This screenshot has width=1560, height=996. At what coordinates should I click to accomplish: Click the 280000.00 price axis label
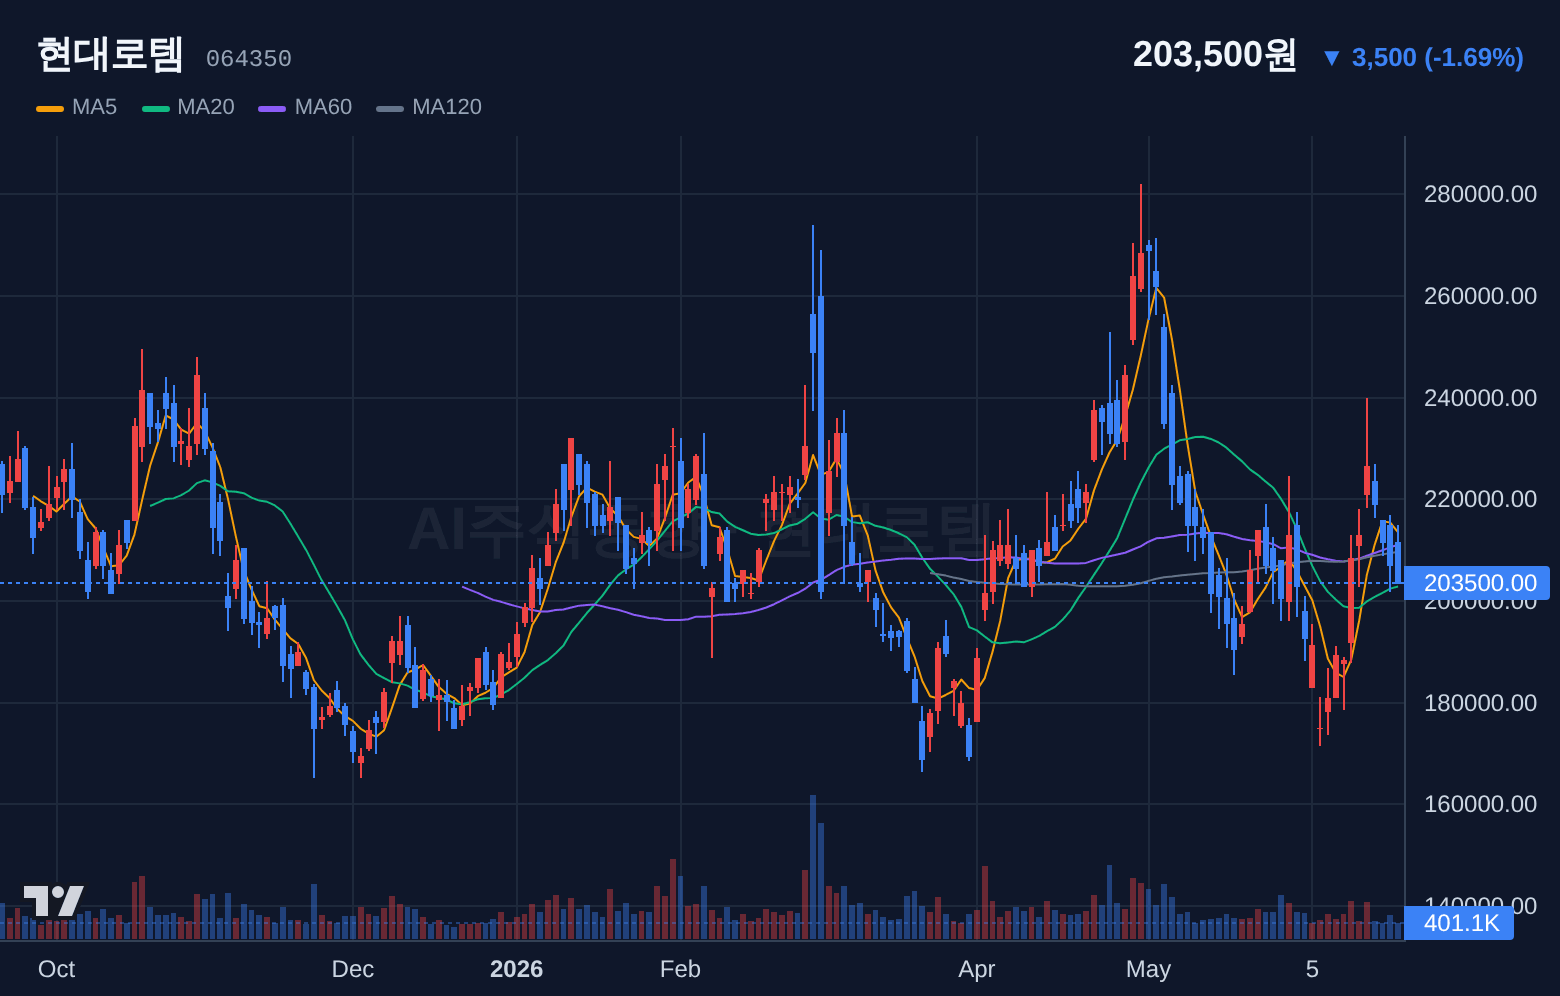point(1480,194)
